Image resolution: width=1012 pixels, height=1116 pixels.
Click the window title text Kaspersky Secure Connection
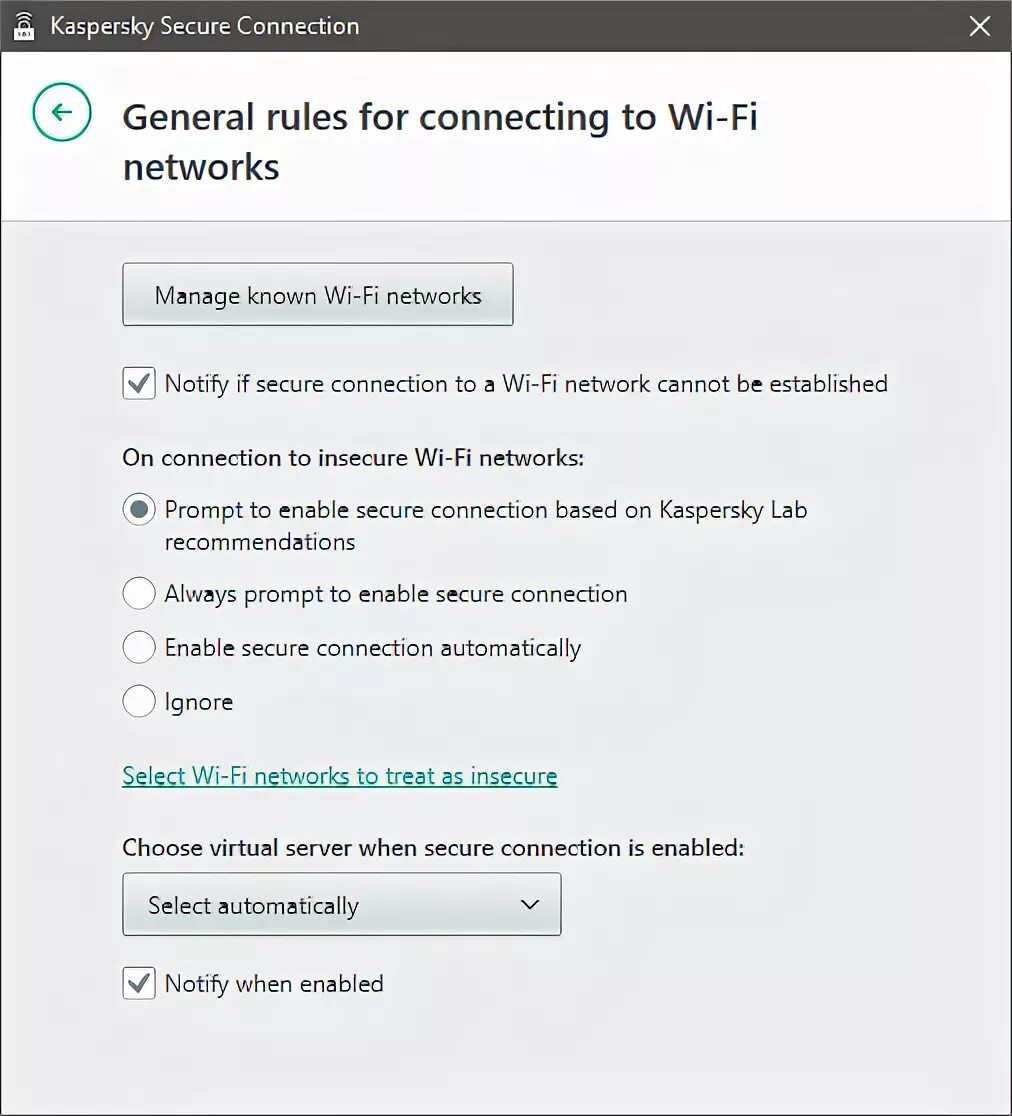pyautogui.click(x=204, y=26)
